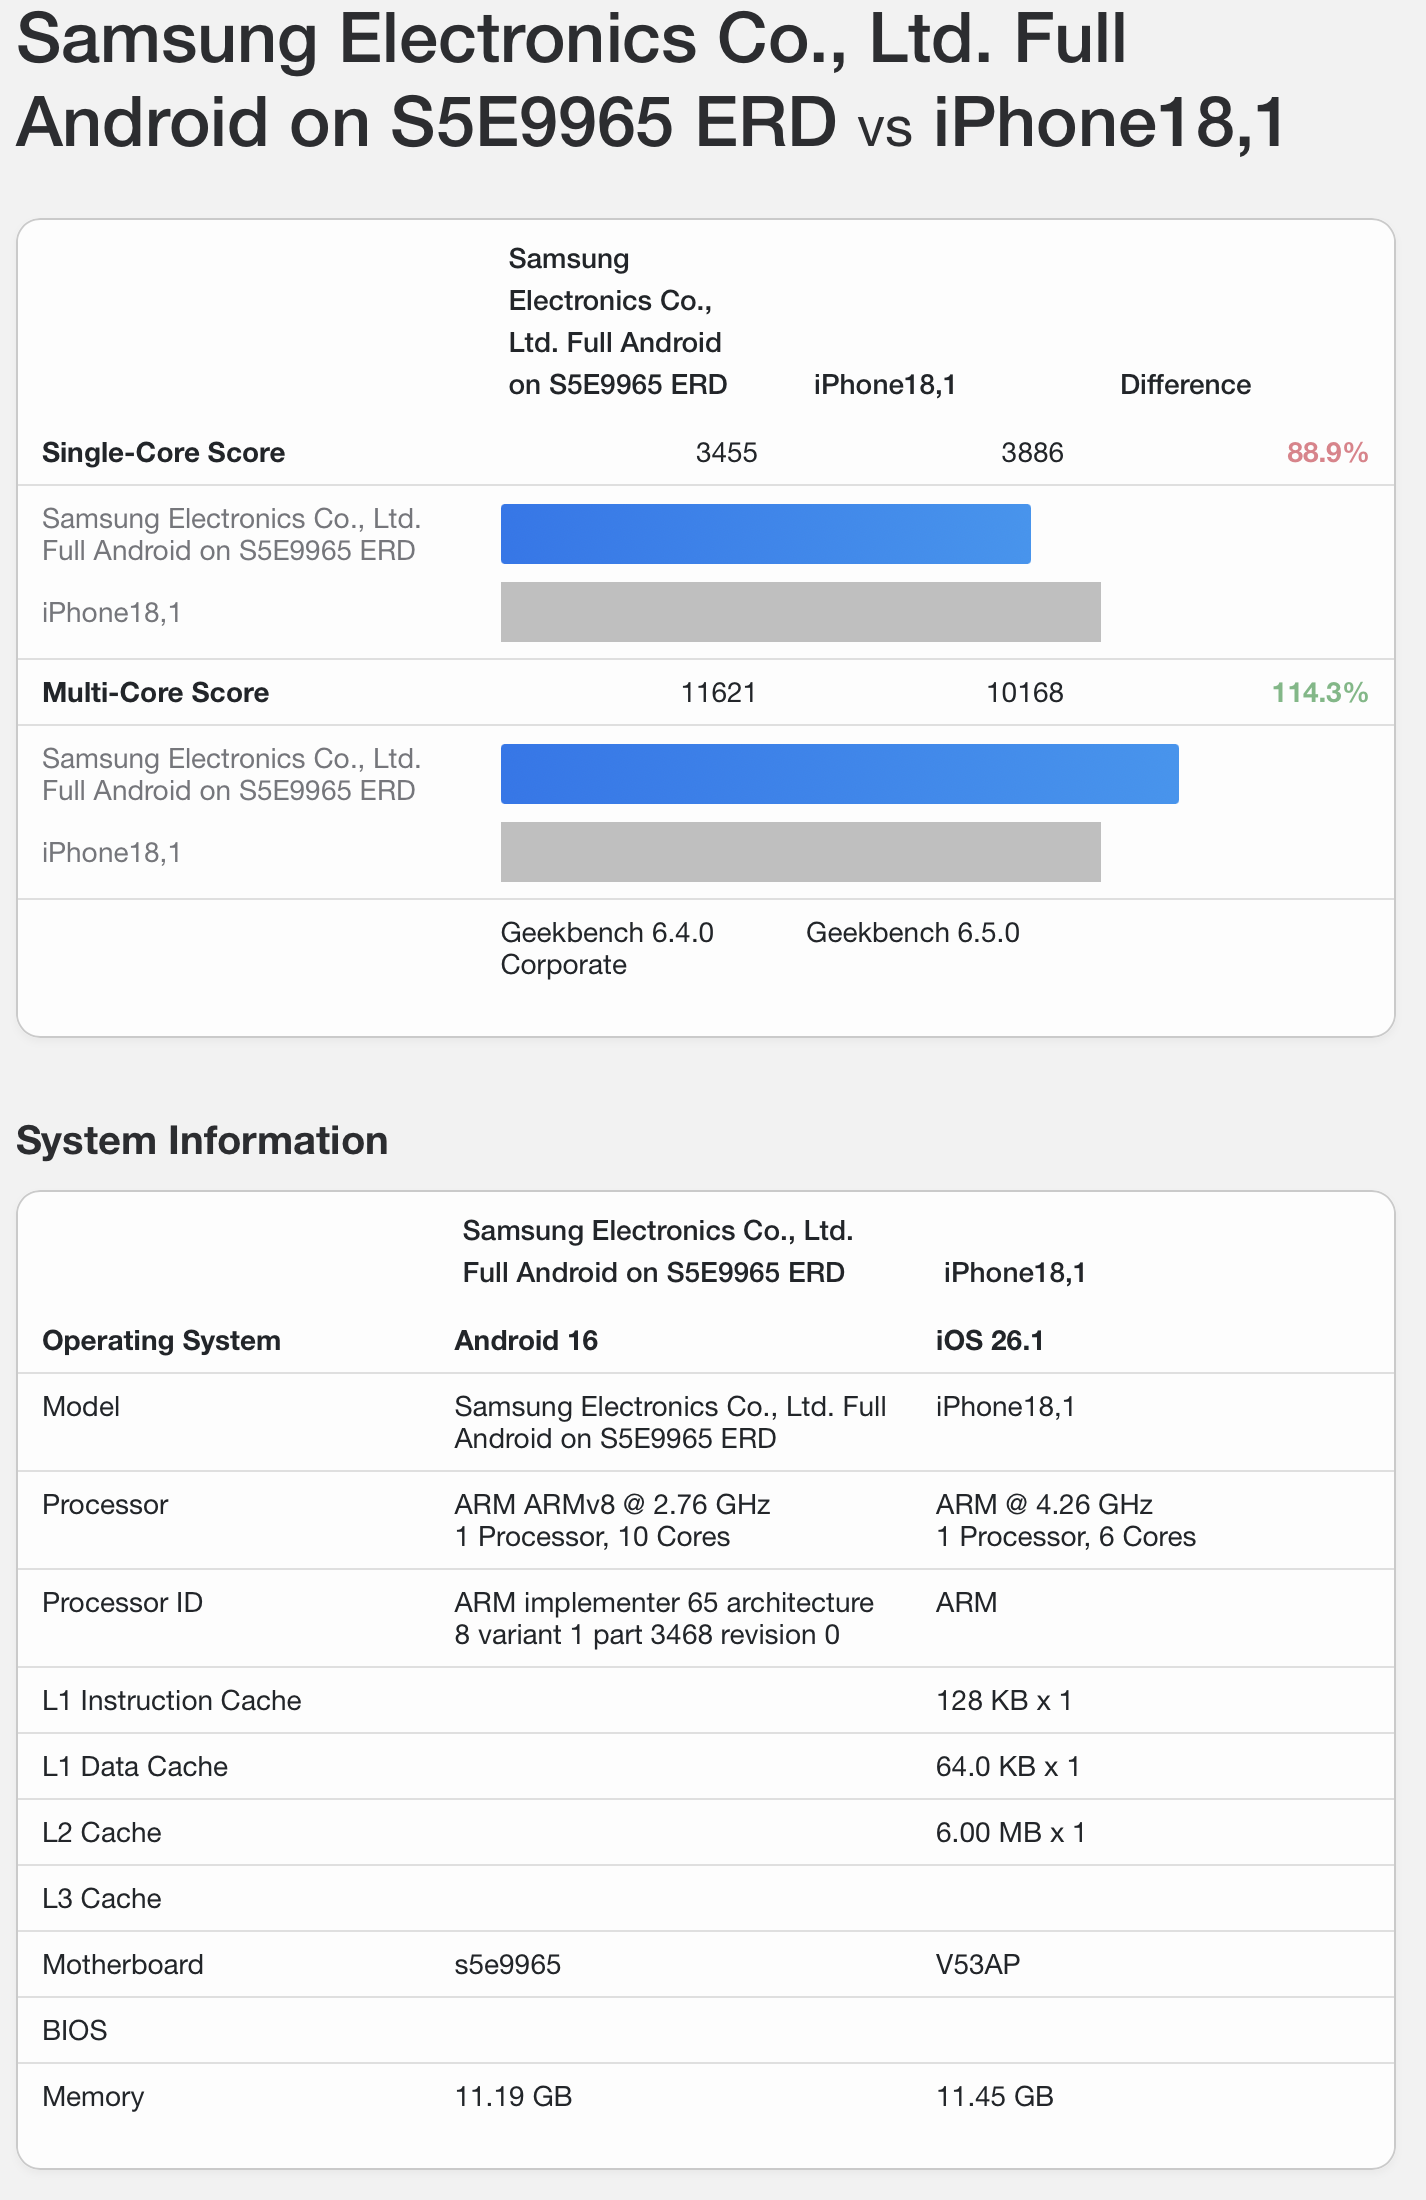This screenshot has width=1426, height=2200.
Task: Click the System Information heading
Action: [202, 1141]
